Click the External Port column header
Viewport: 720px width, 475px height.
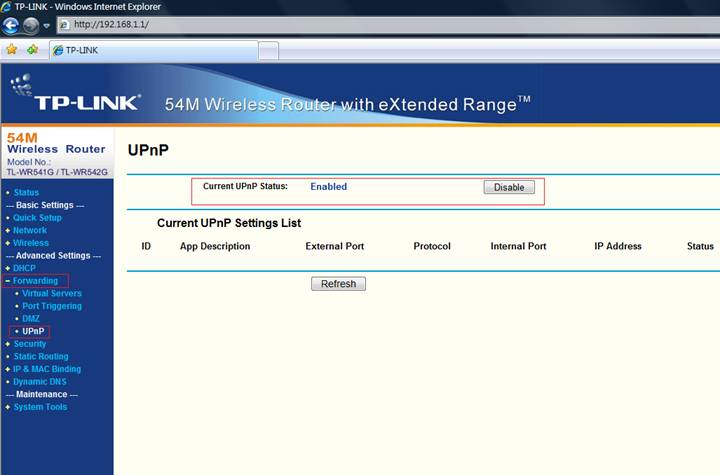click(335, 246)
